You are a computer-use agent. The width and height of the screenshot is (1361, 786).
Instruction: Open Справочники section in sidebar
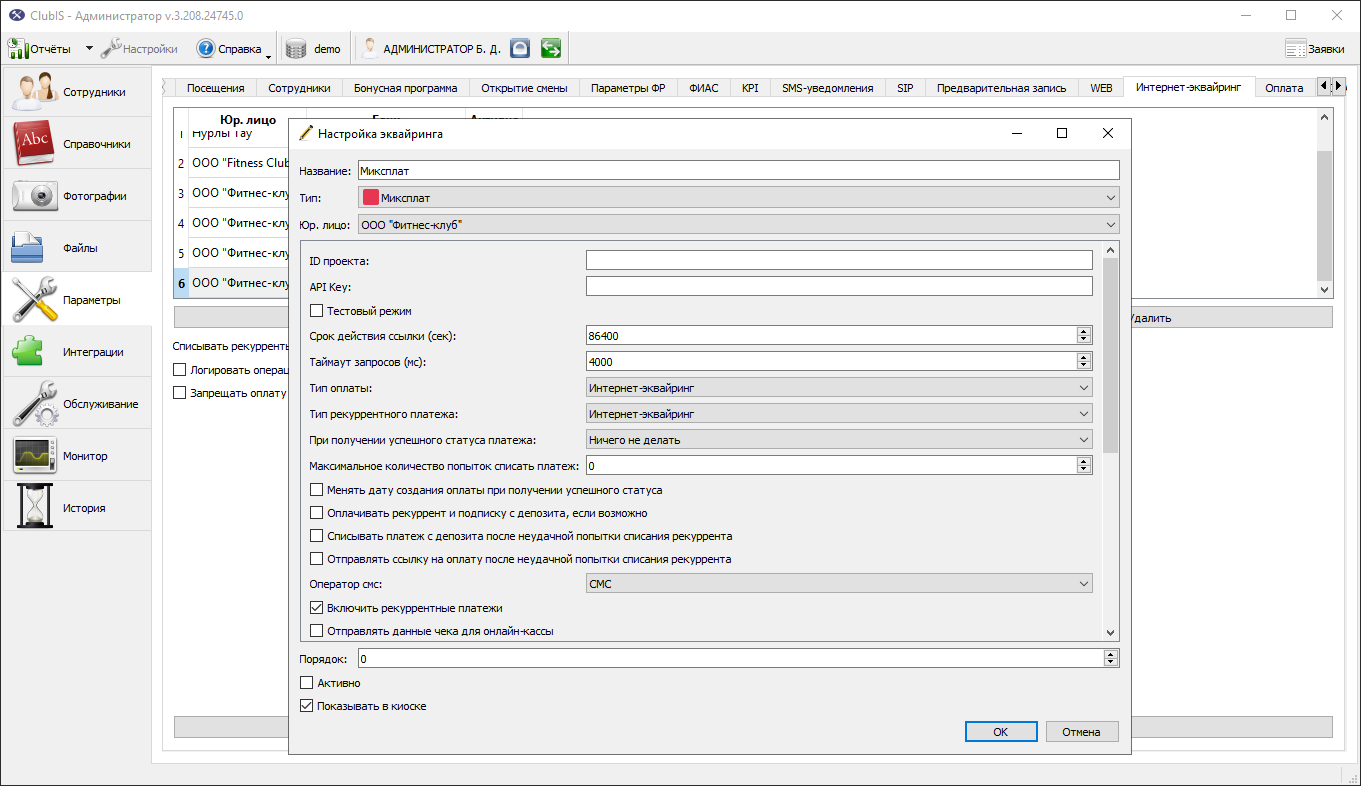pos(77,144)
